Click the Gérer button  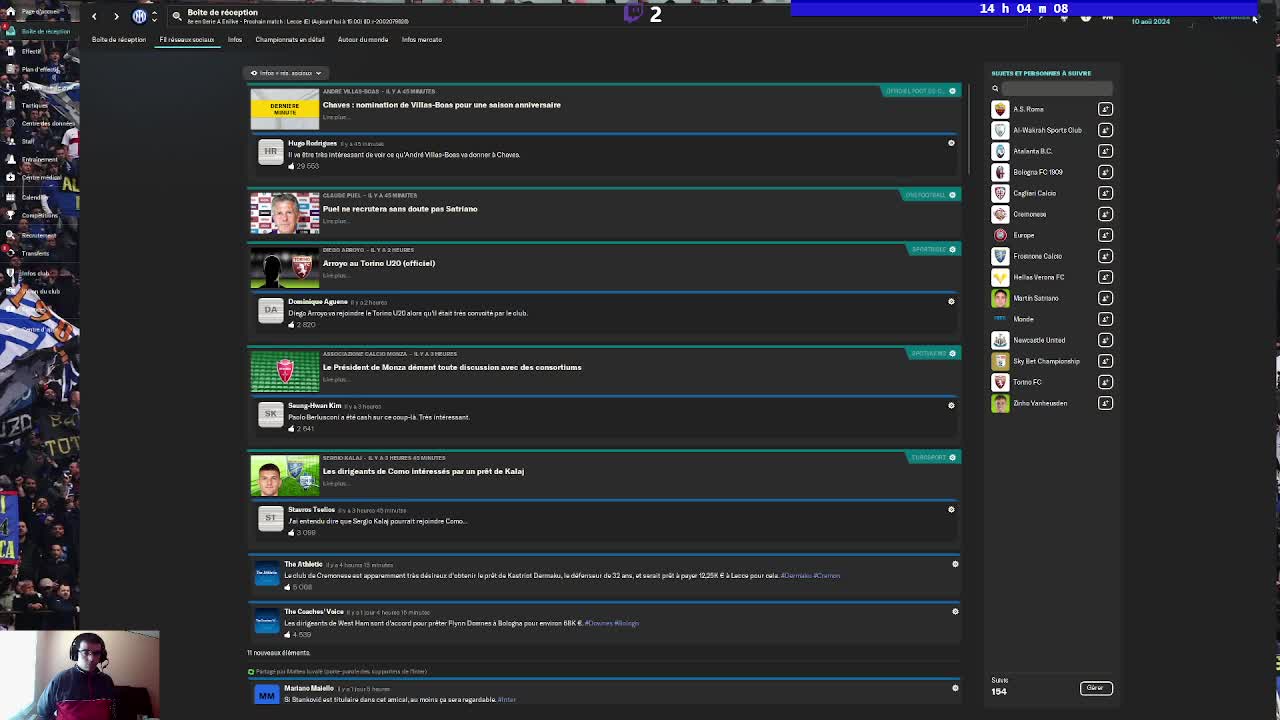tap(1095, 688)
